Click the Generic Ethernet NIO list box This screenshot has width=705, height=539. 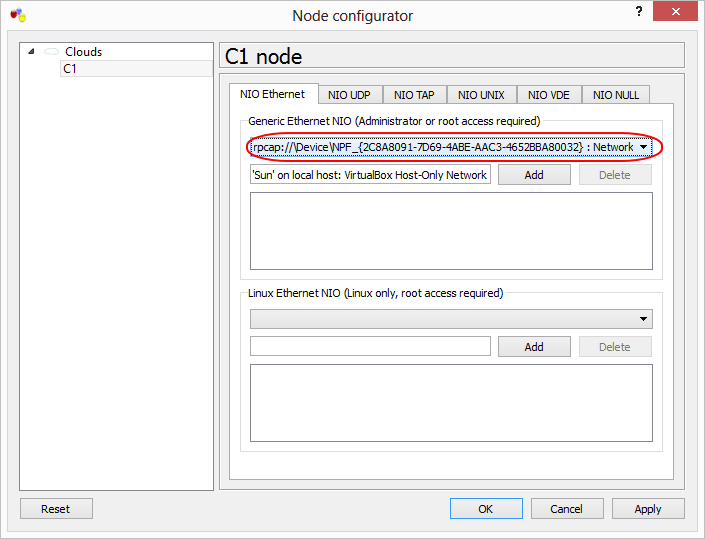(x=451, y=231)
